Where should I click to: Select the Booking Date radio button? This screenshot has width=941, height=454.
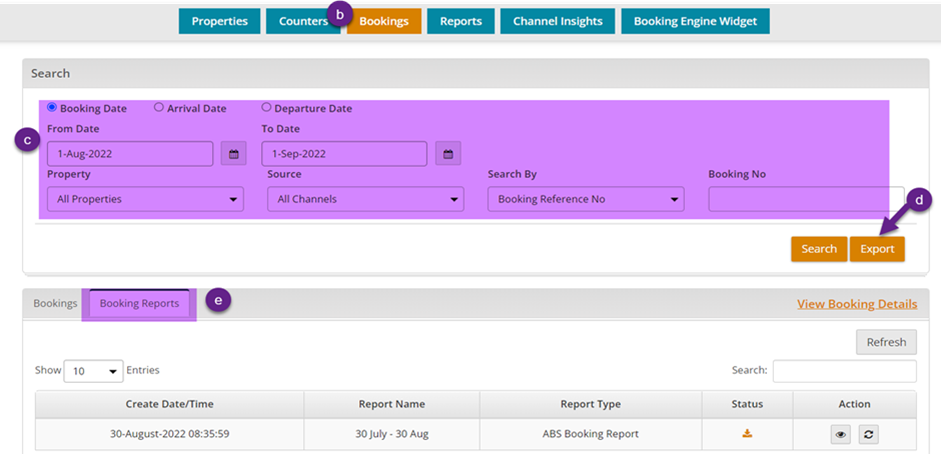(x=52, y=108)
